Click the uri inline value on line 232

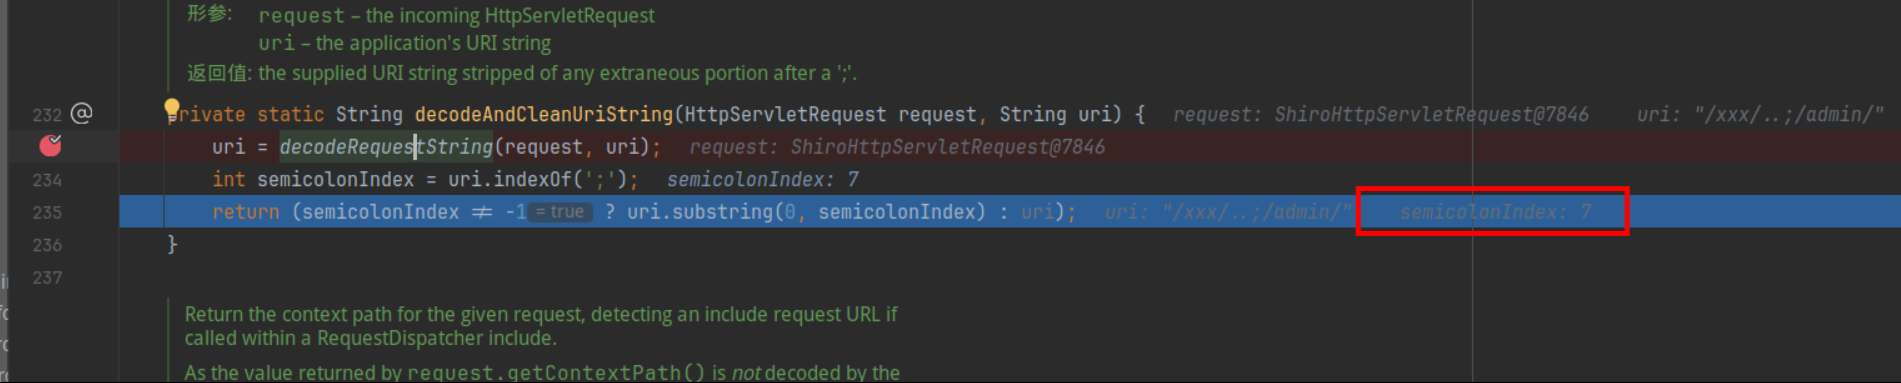coord(1760,114)
